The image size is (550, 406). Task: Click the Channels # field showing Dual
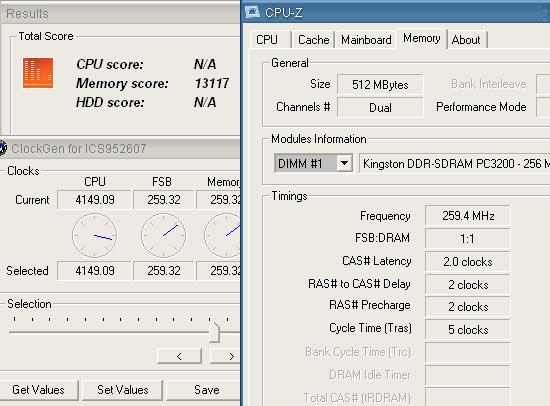tap(380, 107)
